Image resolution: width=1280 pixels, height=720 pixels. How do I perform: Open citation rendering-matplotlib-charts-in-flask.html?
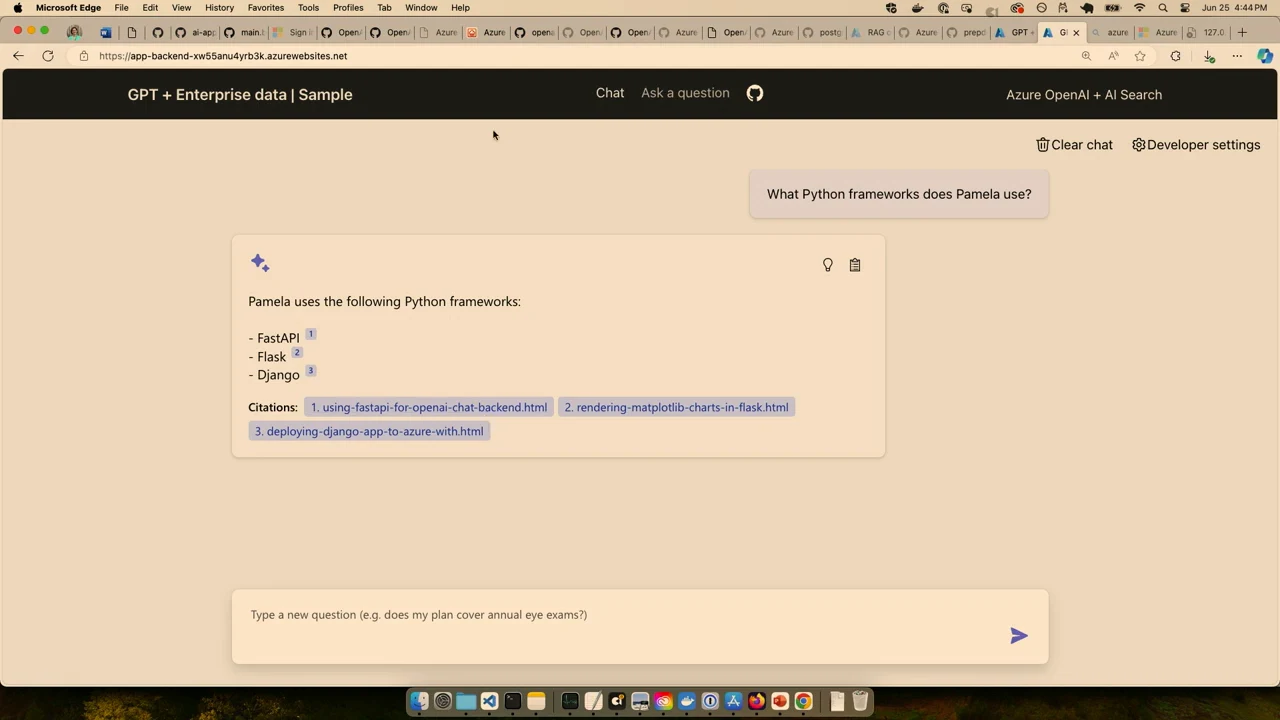(676, 407)
